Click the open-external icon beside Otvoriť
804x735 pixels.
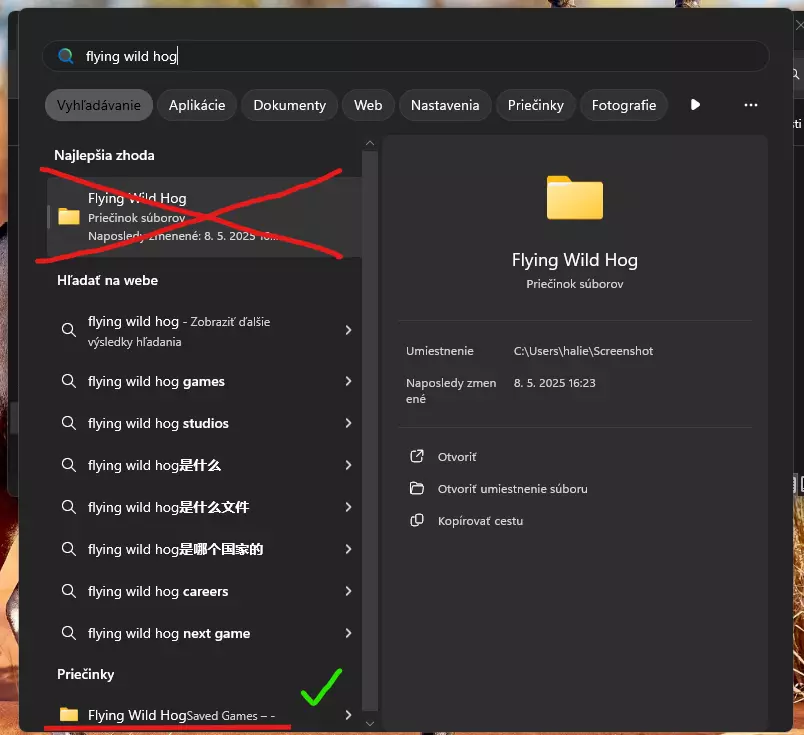[417, 456]
